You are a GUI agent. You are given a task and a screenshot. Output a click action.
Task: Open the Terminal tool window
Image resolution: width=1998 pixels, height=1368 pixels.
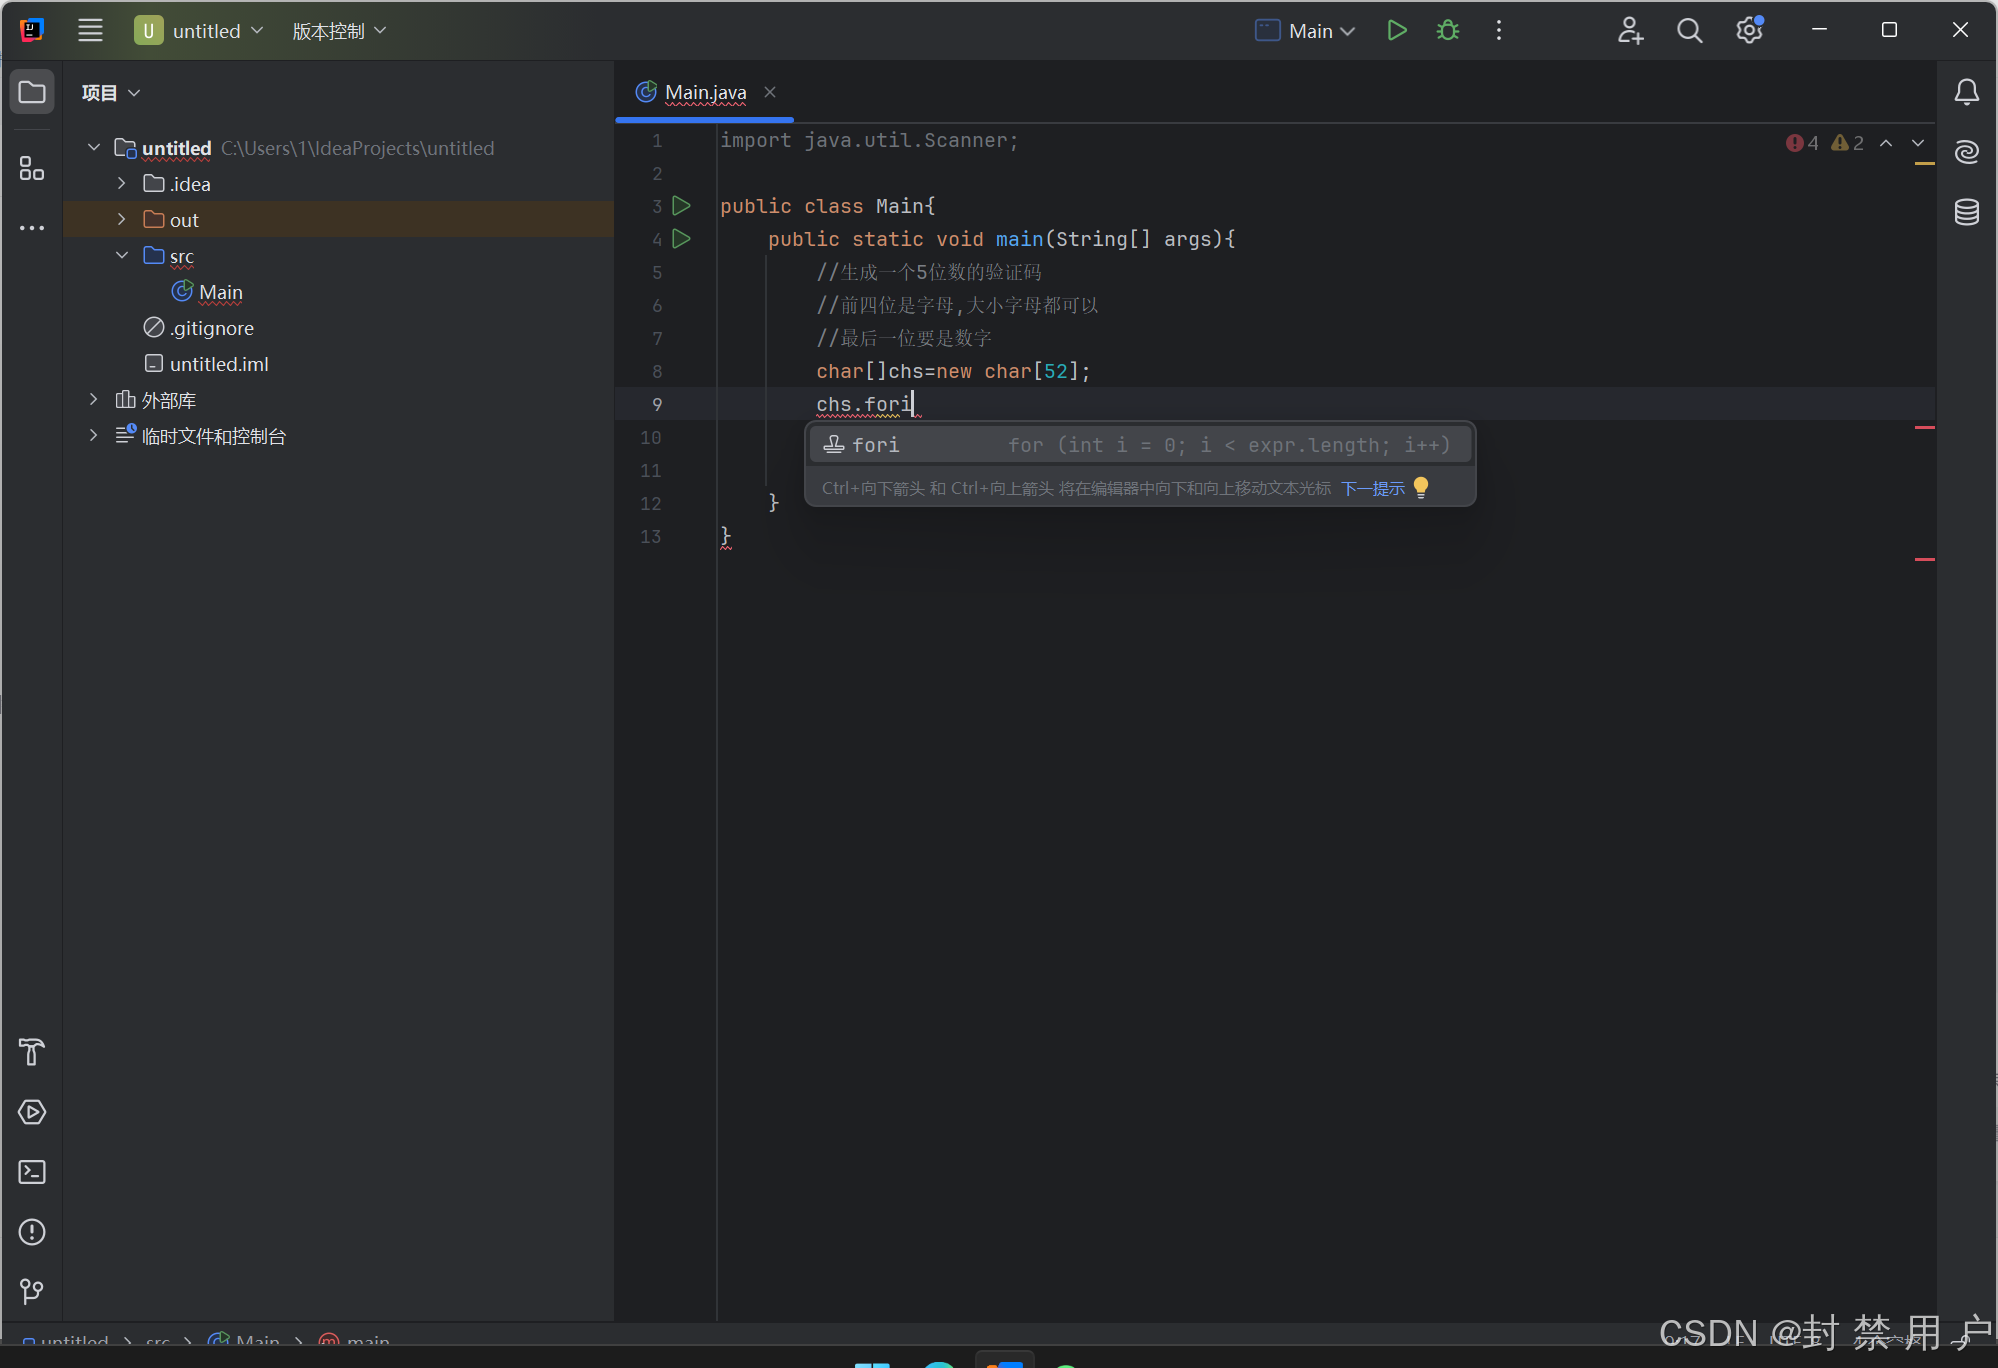[x=32, y=1172]
